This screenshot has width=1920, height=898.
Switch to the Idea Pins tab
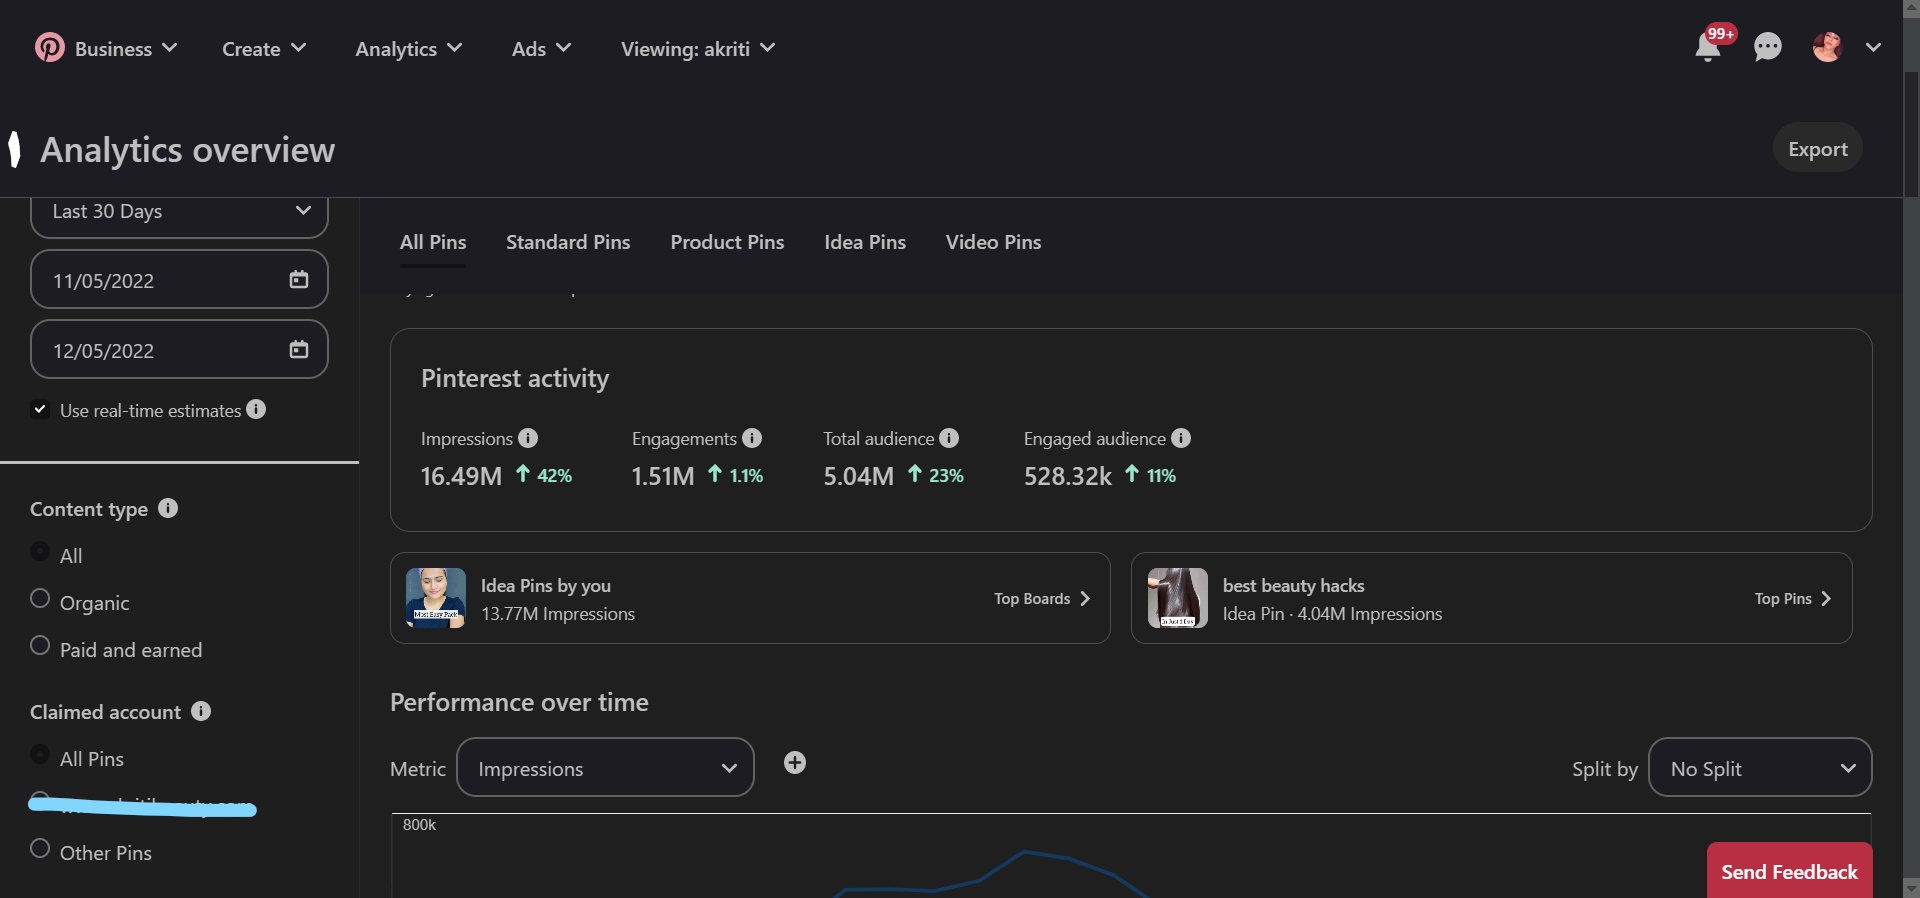point(864,242)
